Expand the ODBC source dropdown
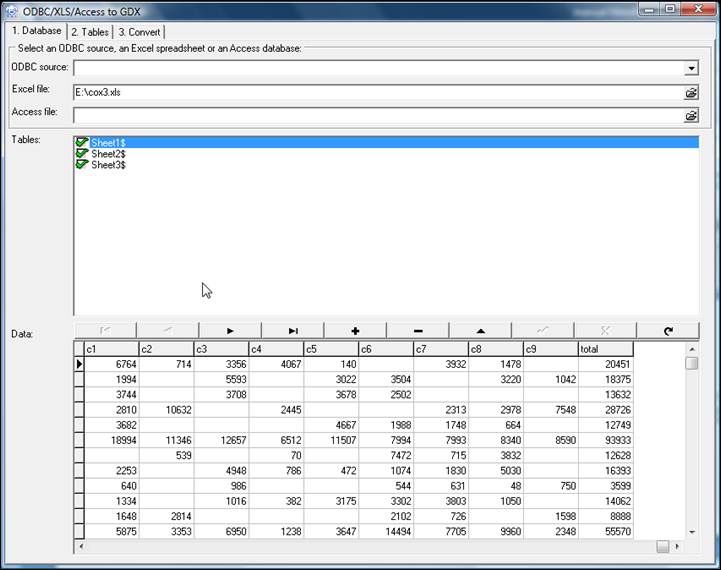This screenshot has height=570, width=721. (x=690, y=68)
